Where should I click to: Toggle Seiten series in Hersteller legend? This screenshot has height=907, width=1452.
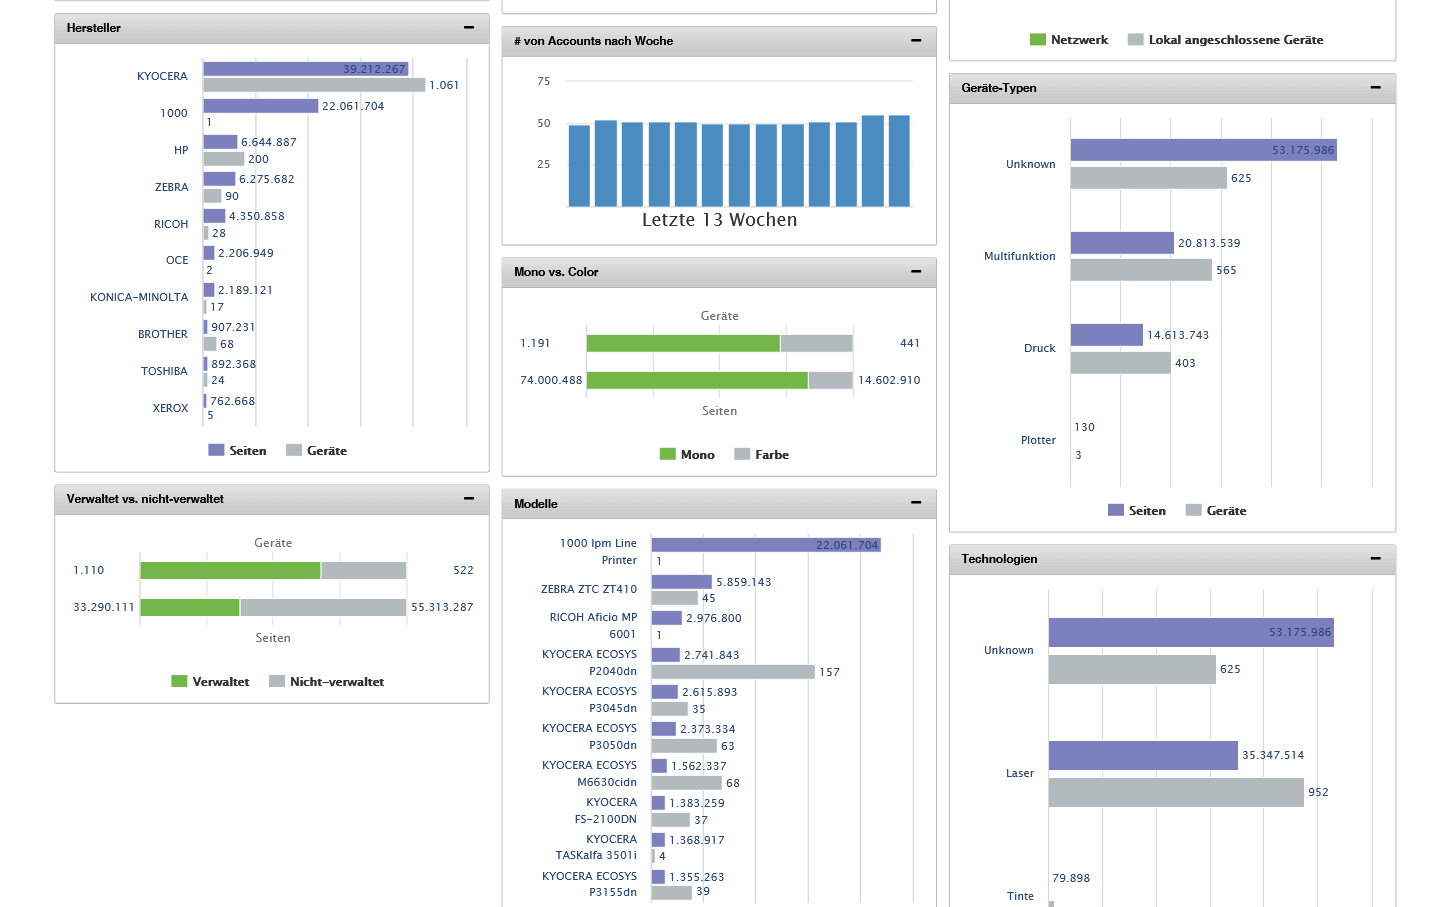coord(237,451)
